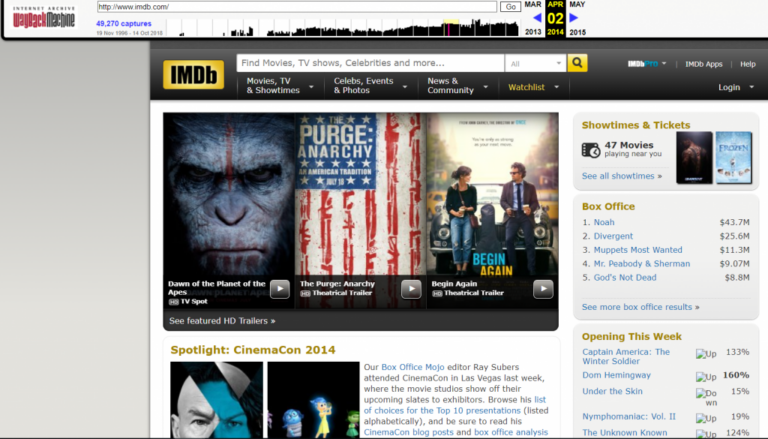
Task: Open See all showtimes link
Action: 622,176
